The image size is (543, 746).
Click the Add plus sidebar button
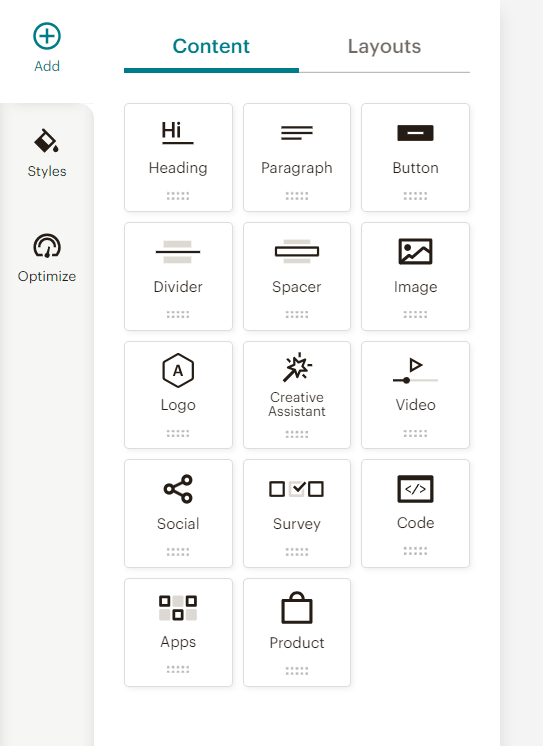(47, 48)
